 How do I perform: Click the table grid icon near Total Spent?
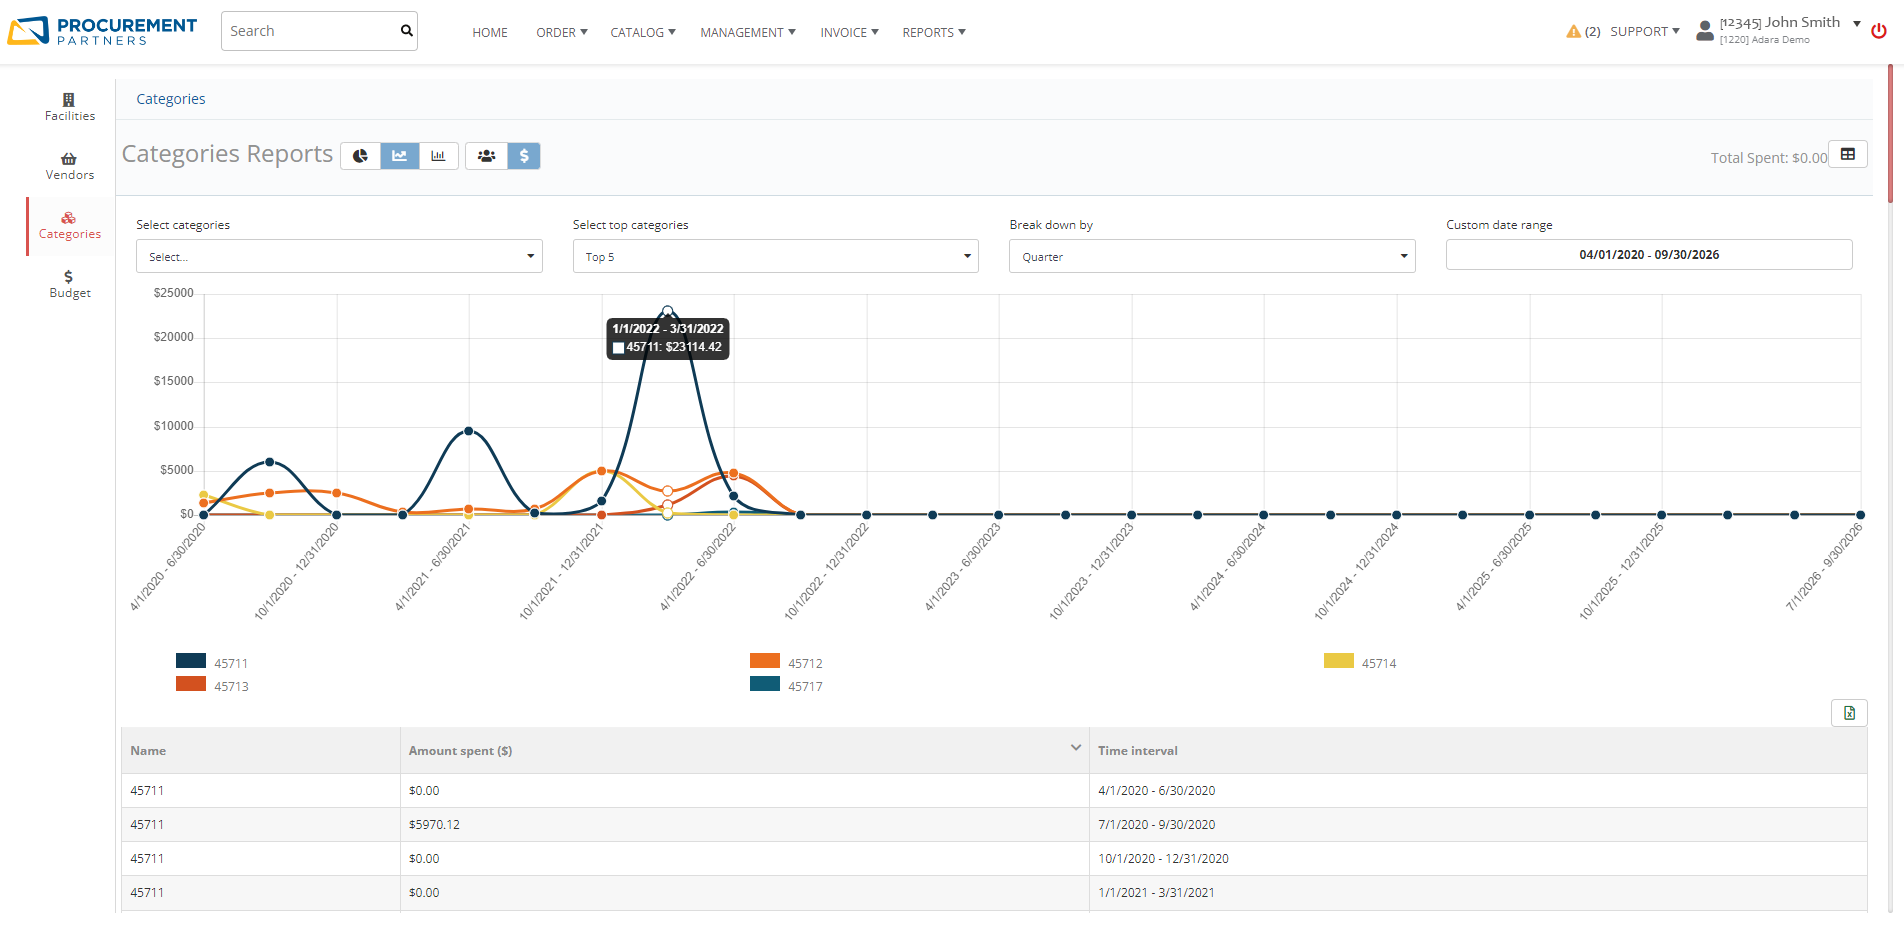pyautogui.click(x=1848, y=153)
